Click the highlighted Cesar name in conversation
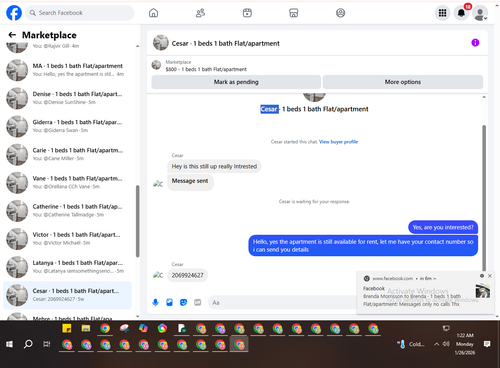 point(269,109)
